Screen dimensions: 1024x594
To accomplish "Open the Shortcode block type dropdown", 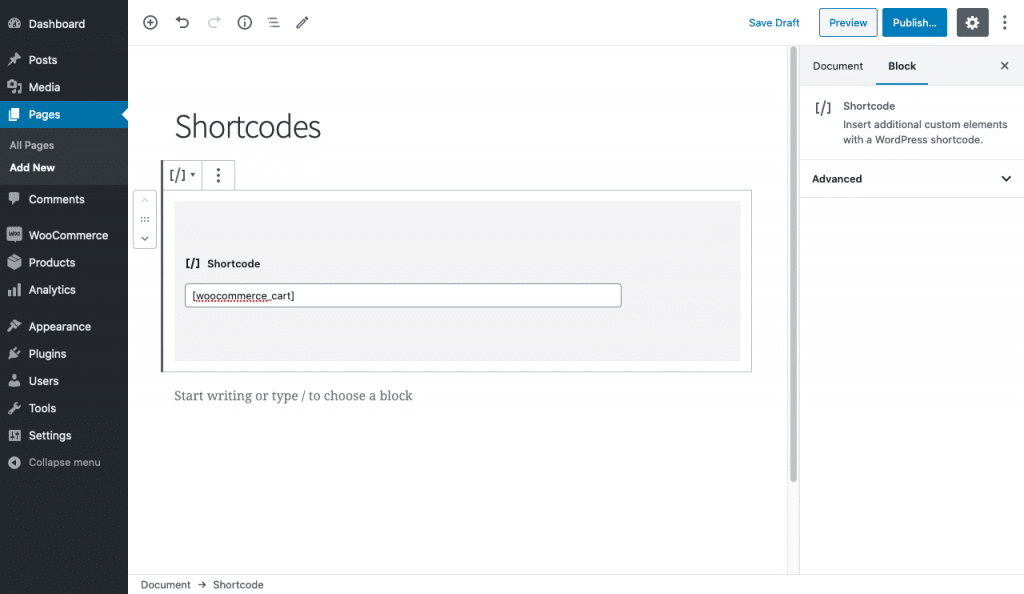I will click(181, 174).
